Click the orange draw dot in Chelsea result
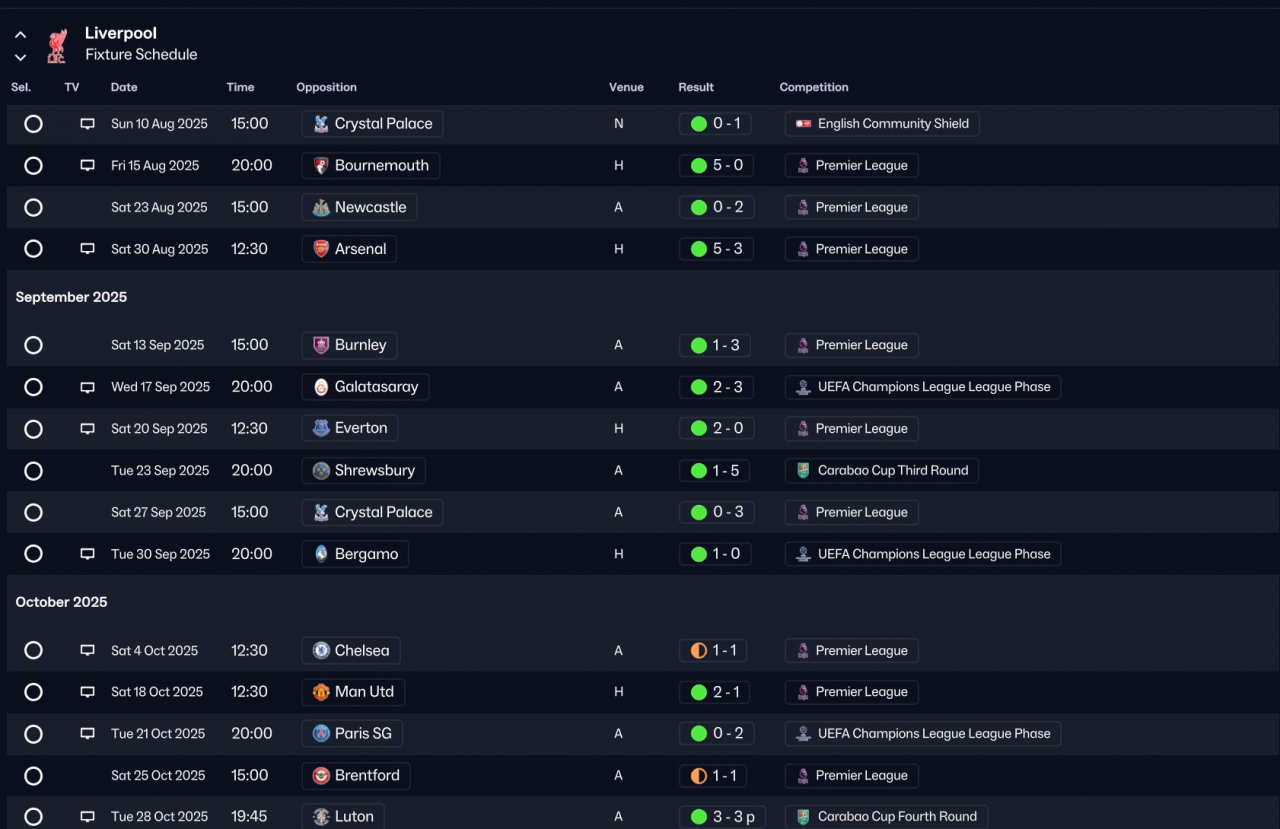Screen dimensions: 1280x829 point(699,651)
